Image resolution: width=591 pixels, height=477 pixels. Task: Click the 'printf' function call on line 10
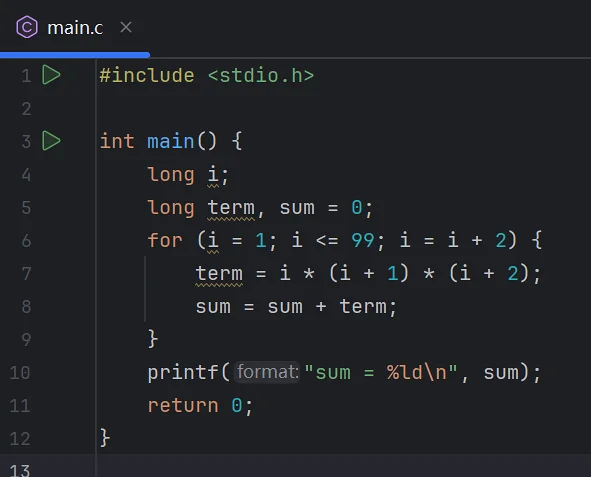[x=183, y=373]
